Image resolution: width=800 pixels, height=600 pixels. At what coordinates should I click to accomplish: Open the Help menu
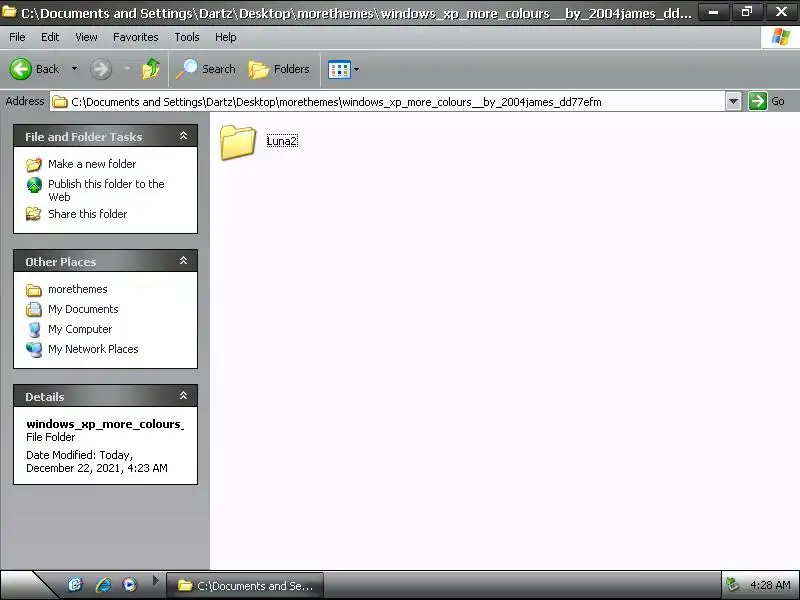[x=226, y=37]
